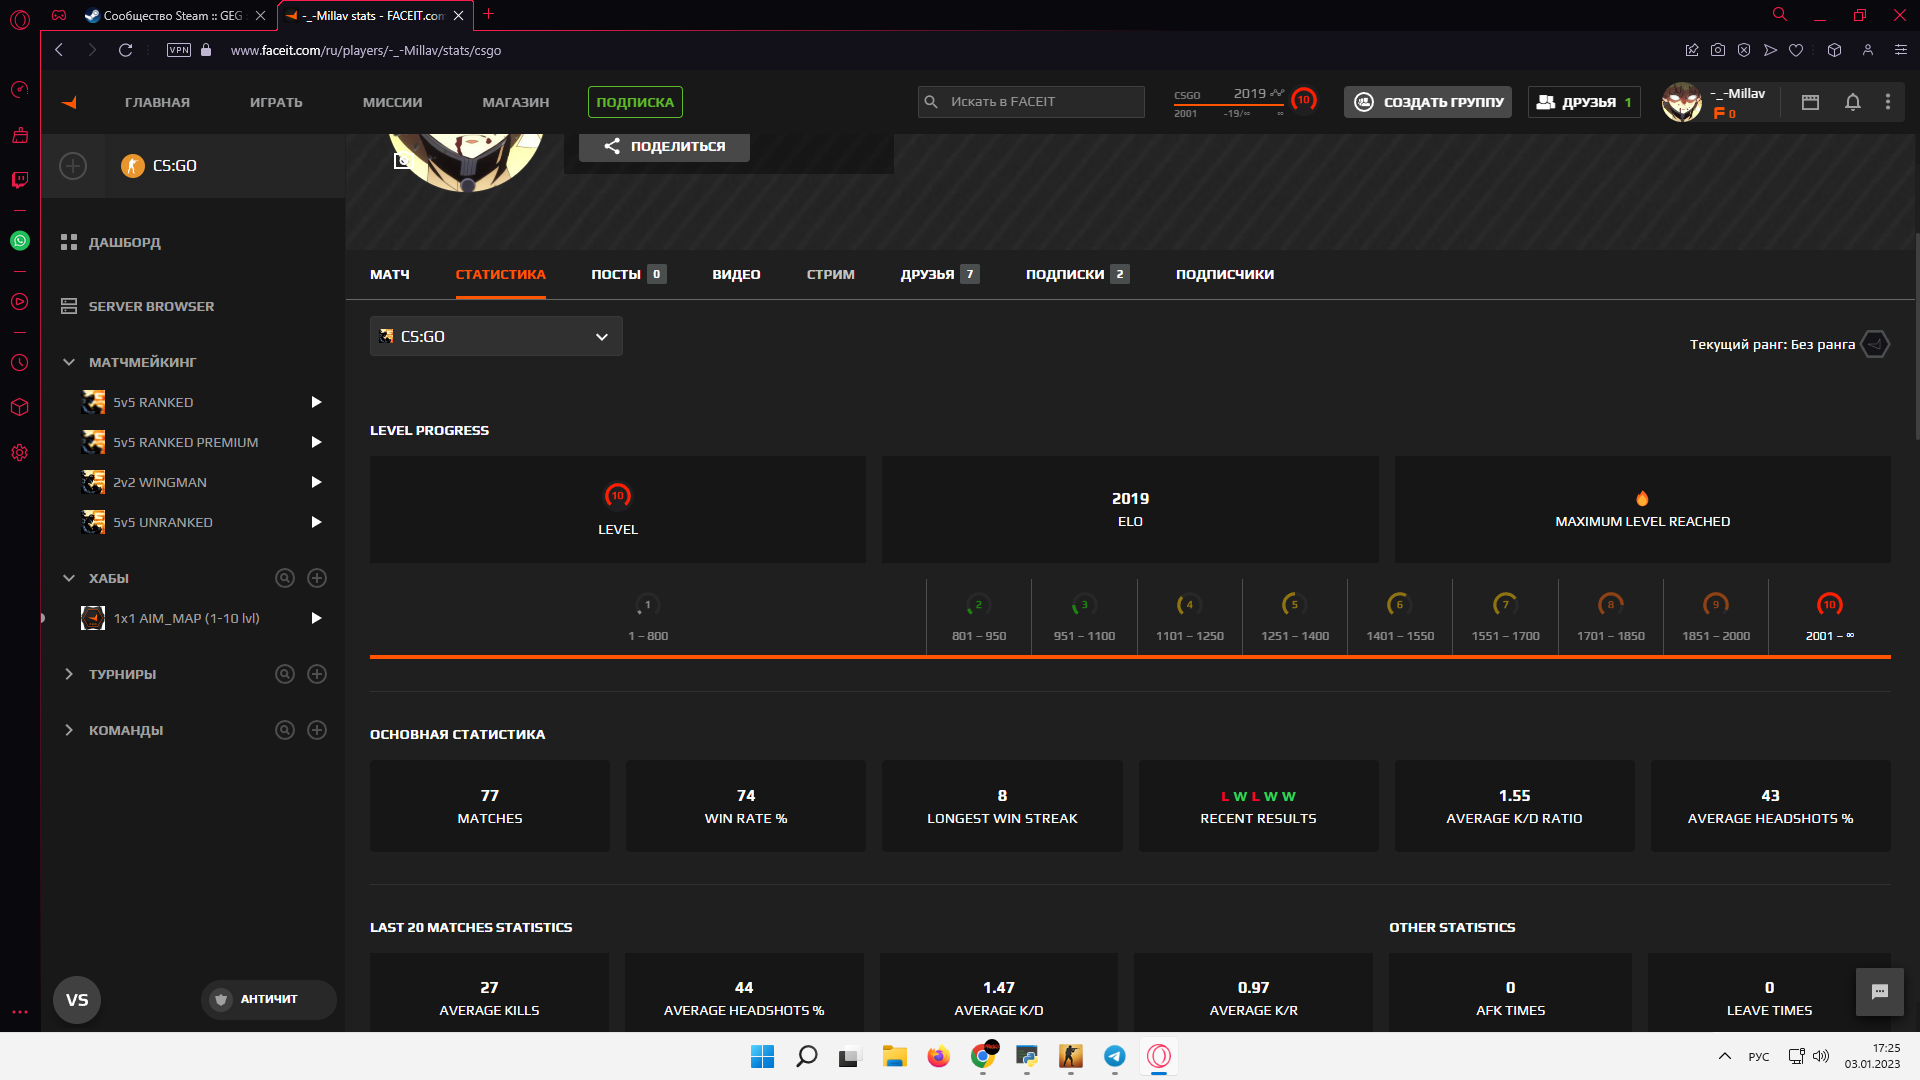Reload the page
The height and width of the screenshot is (1080, 1920).
[x=125, y=50]
